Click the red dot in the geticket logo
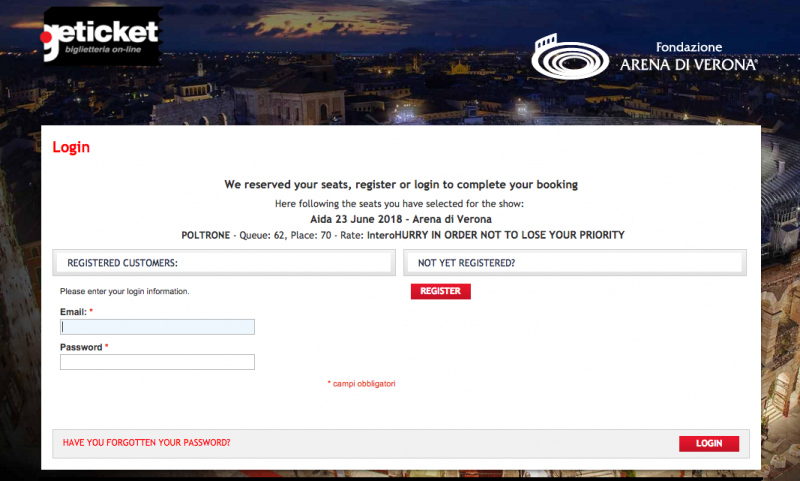The height and width of the screenshot is (481, 800). click(46, 37)
